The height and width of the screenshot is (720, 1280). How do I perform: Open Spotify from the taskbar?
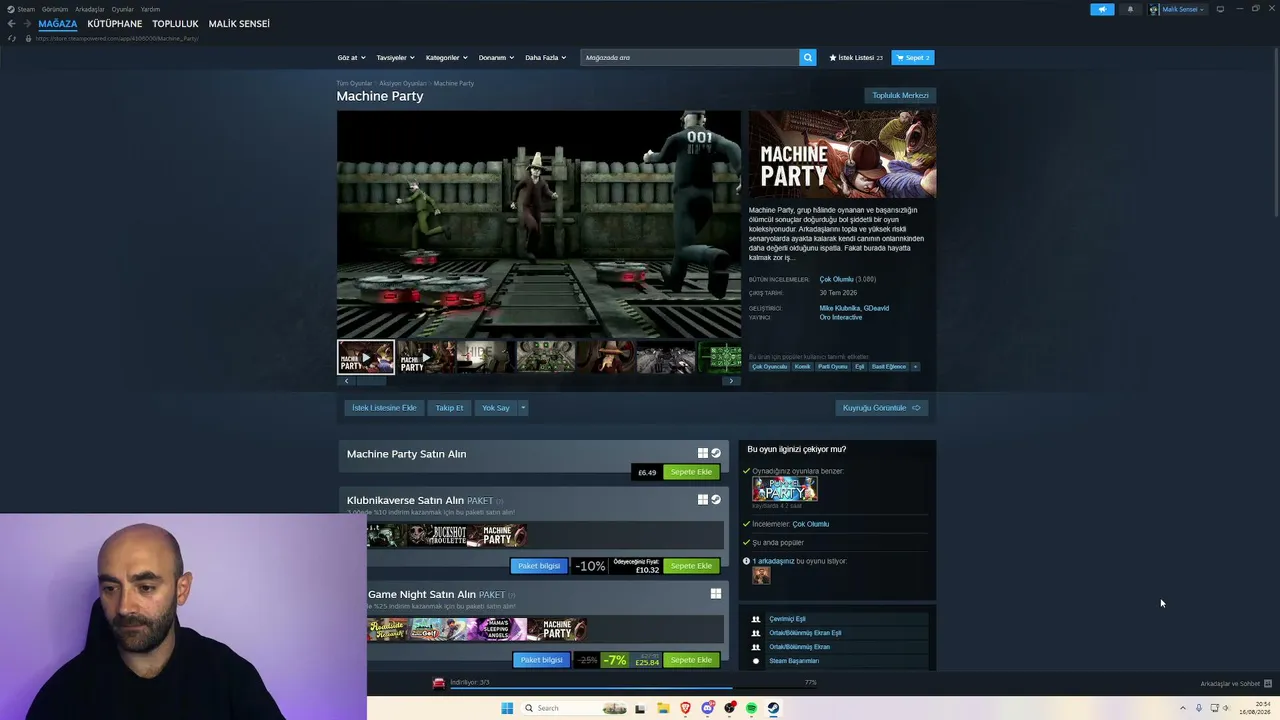pos(751,708)
